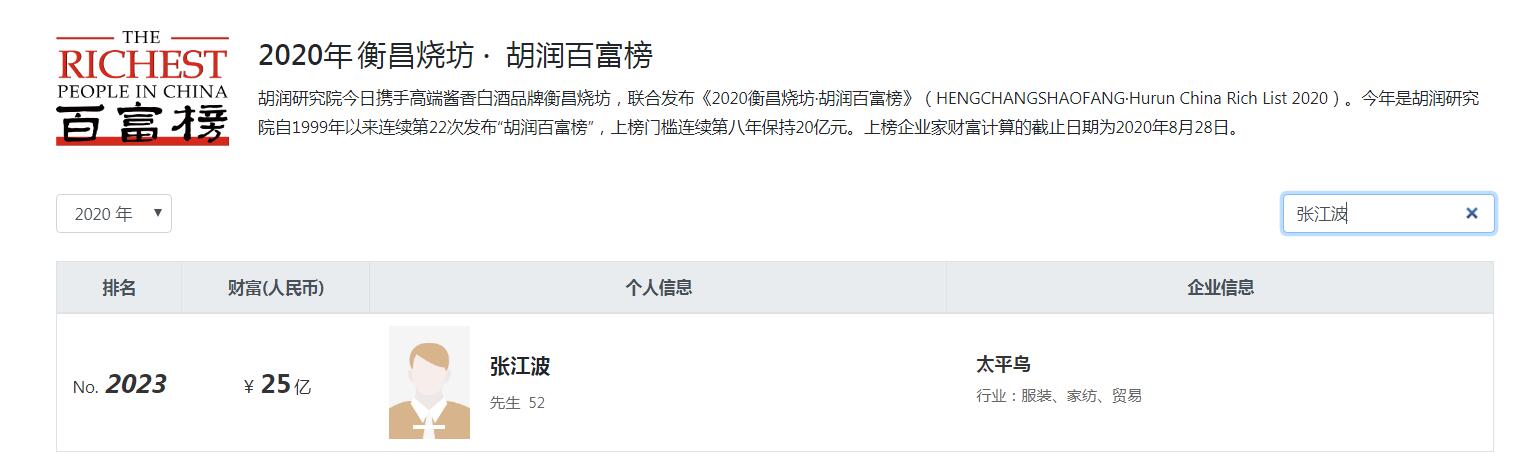Clear the search box with the X icon
Image resolution: width=1526 pixels, height=458 pixels.
pyautogui.click(x=1471, y=213)
